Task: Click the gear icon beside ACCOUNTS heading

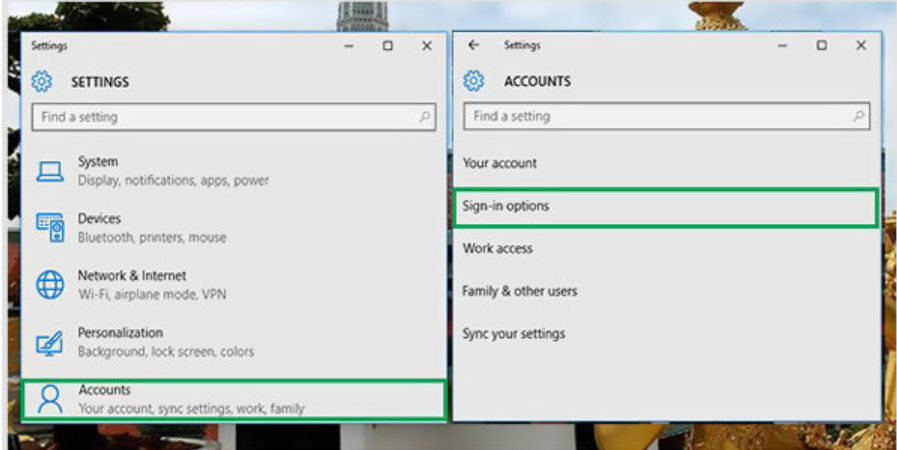Action: tap(474, 81)
